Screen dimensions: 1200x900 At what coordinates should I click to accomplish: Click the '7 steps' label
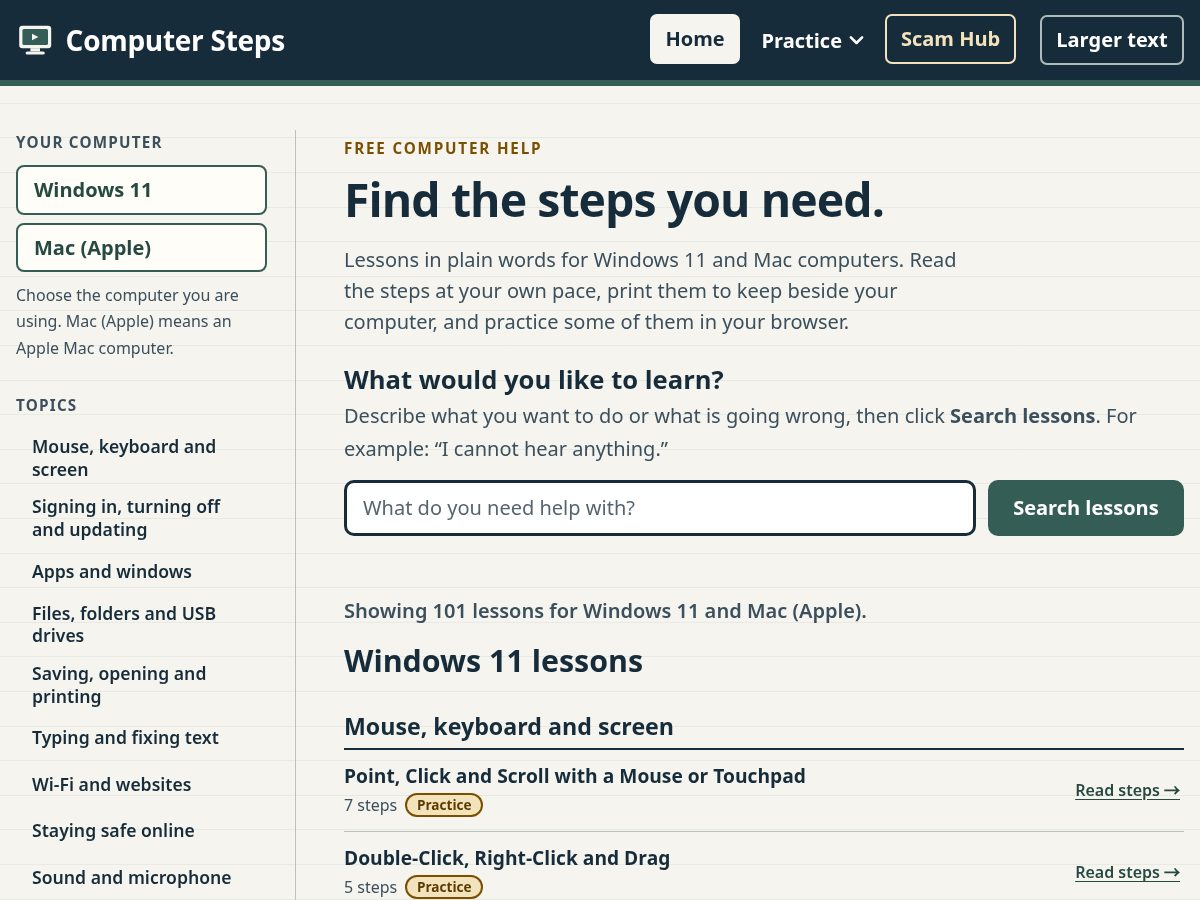point(370,805)
